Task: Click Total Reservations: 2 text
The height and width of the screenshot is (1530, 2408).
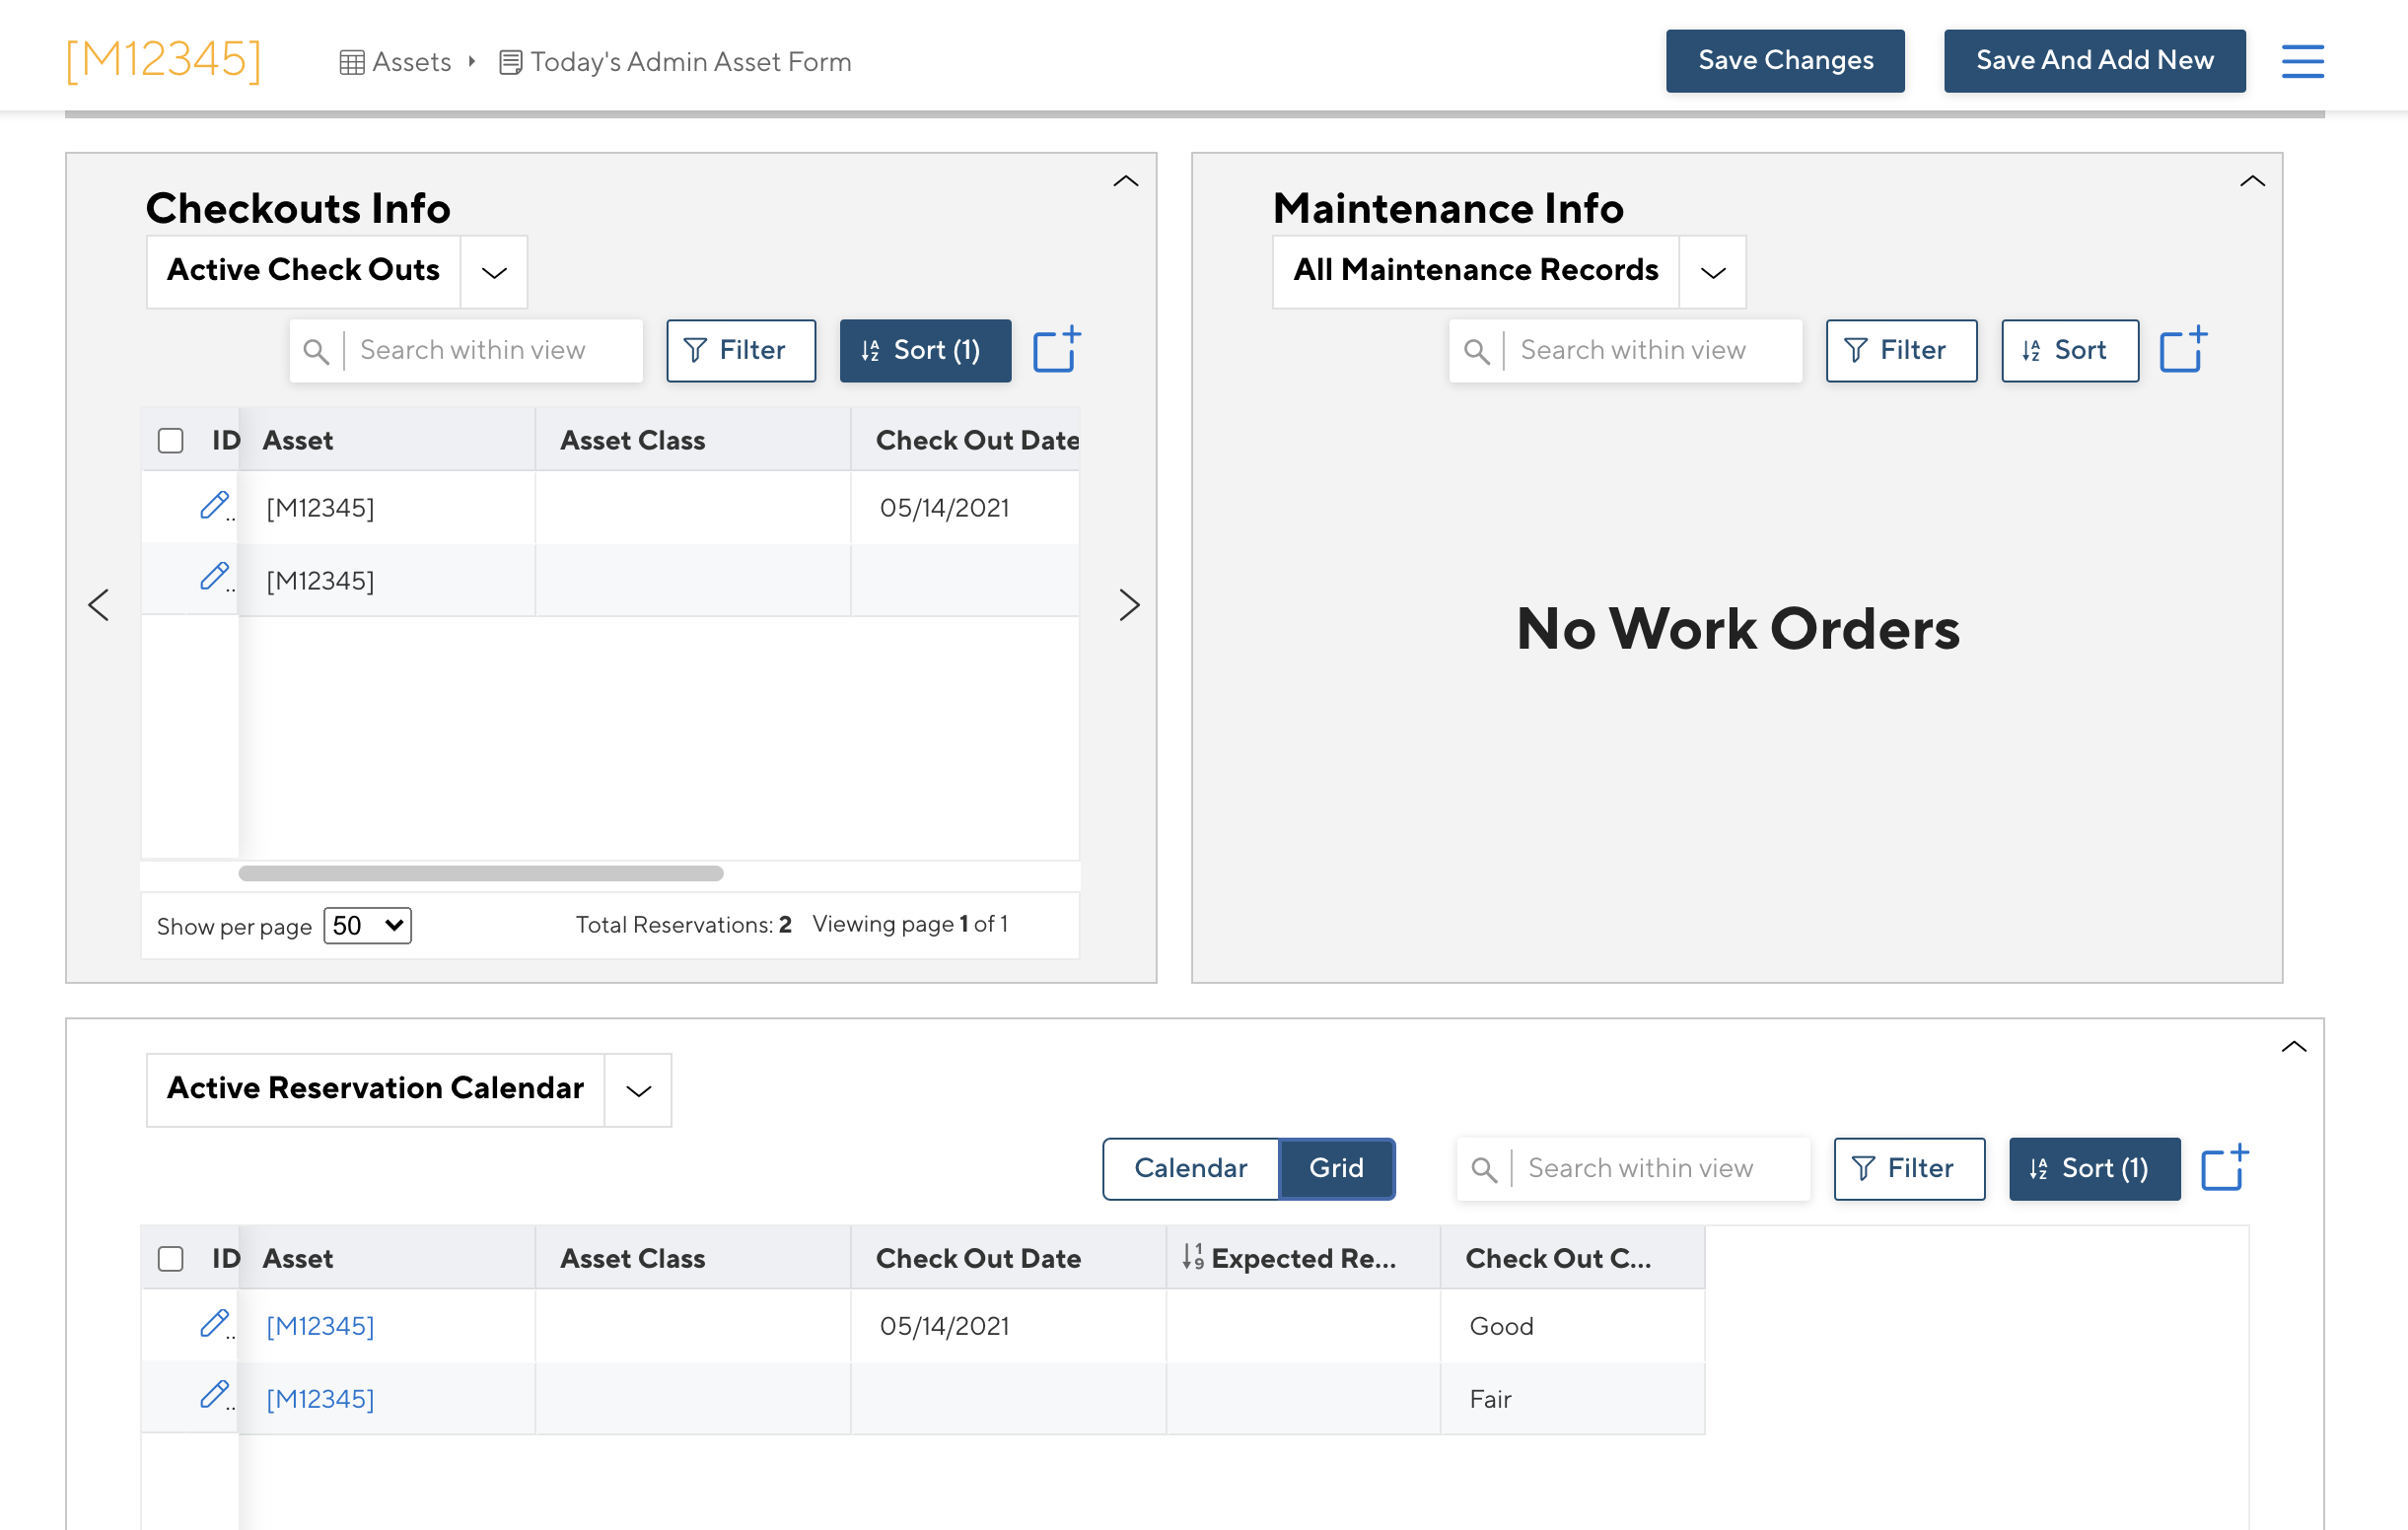Action: point(683,924)
